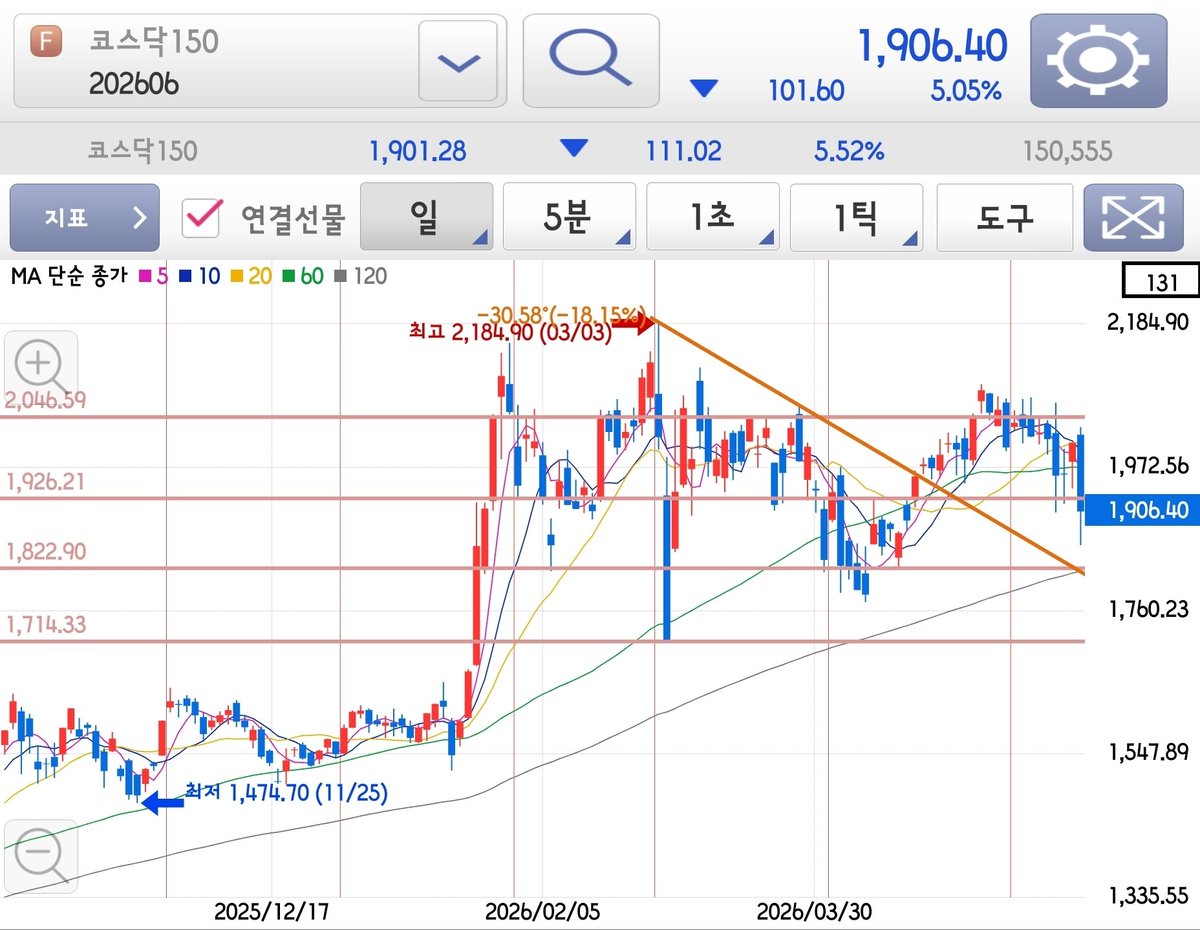Click the 131 candle count box
1200x930 pixels.
pyautogui.click(x=1160, y=282)
